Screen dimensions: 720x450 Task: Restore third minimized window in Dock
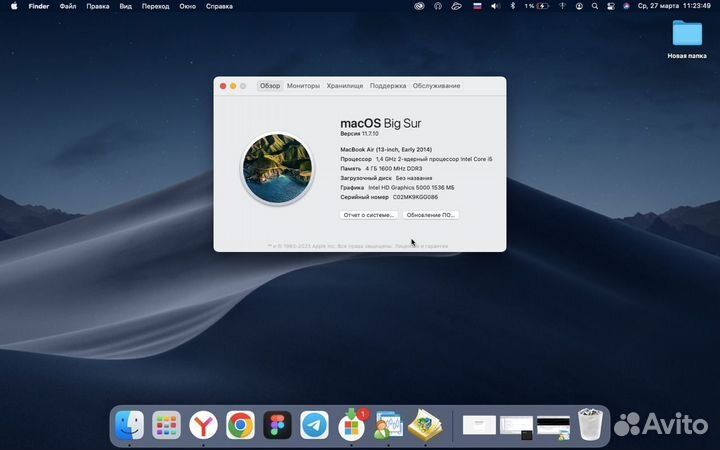pyautogui.click(x=554, y=428)
